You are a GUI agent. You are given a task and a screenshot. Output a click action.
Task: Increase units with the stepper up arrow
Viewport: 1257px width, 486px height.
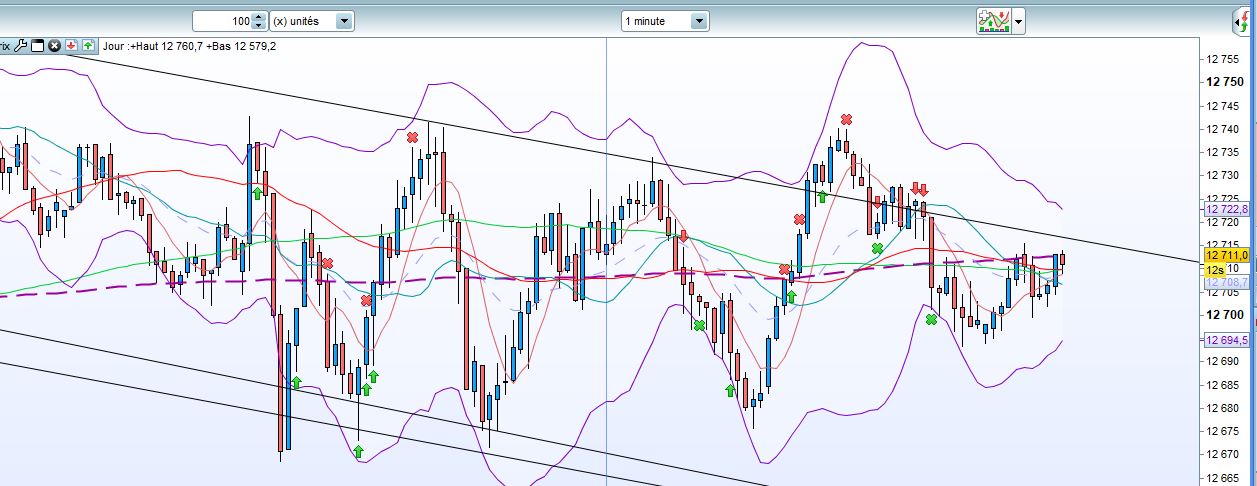click(259, 16)
